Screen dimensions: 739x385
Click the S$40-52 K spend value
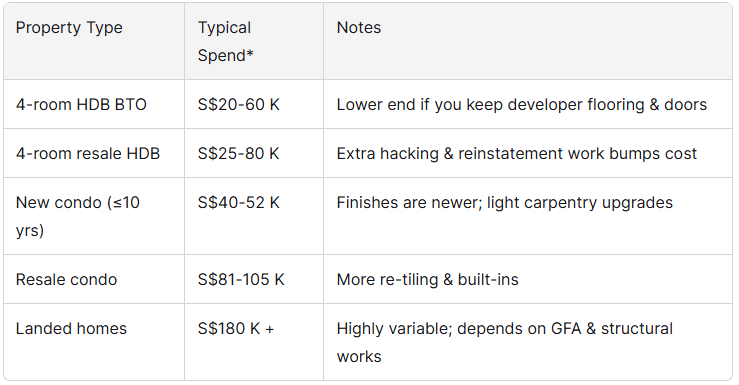(238, 202)
